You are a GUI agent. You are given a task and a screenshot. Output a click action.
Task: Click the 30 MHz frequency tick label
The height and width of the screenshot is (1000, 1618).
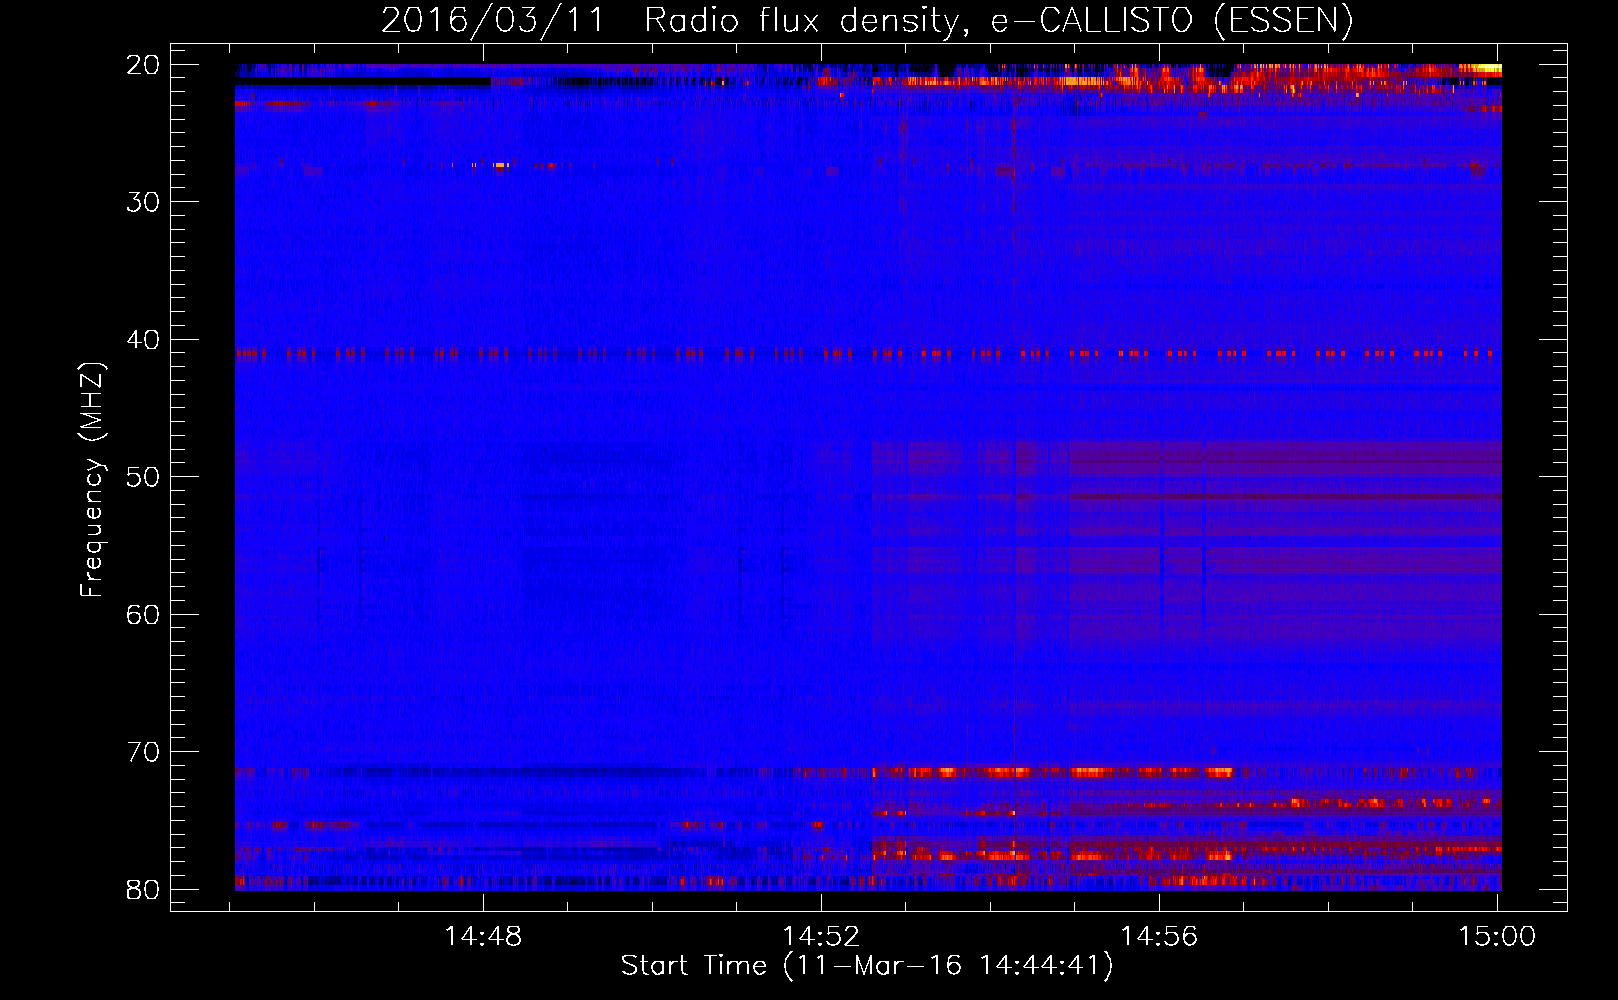pos(144,202)
